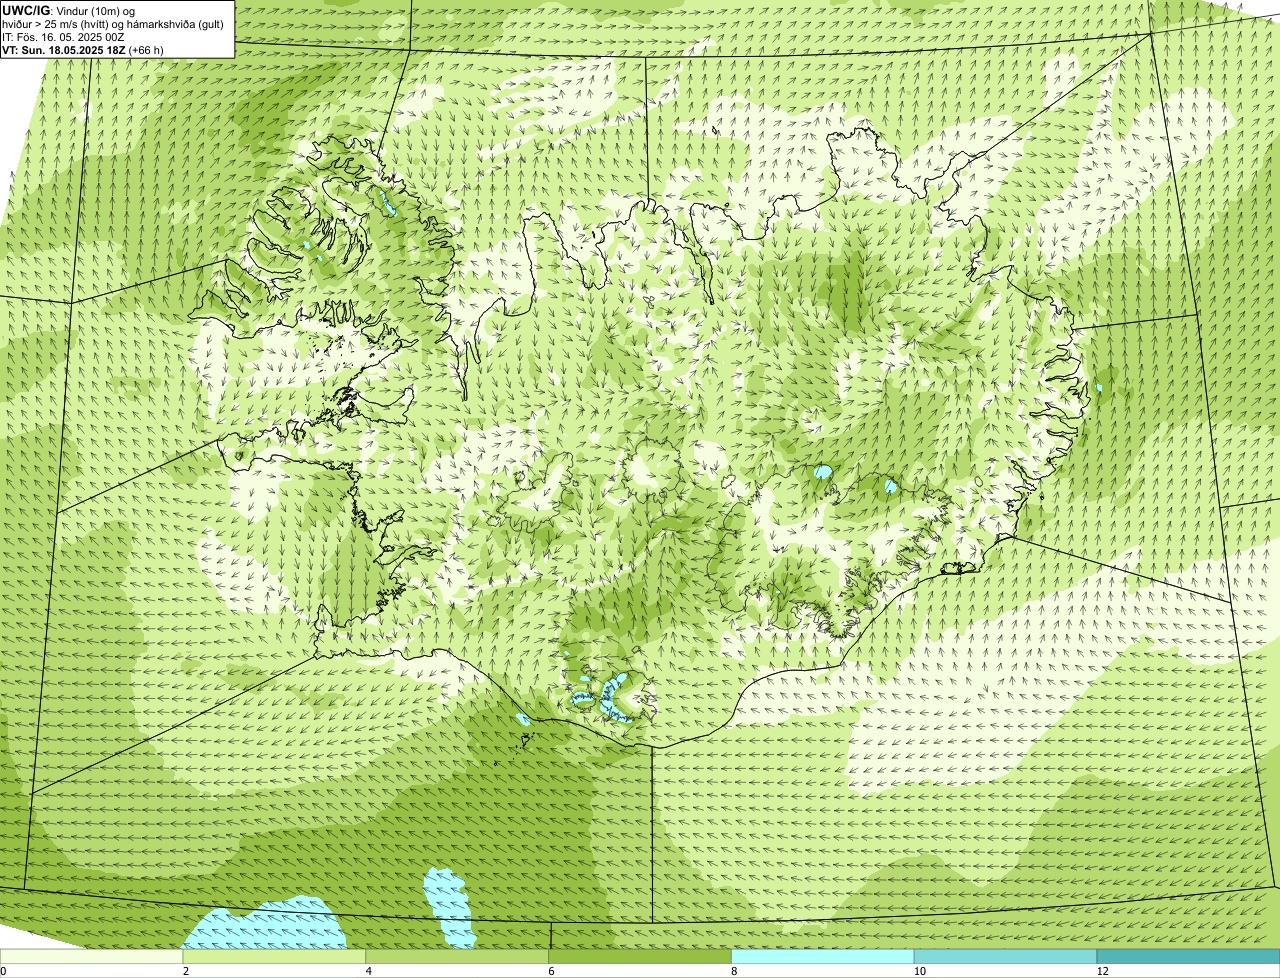Click the "IT: Fös. 16. 05. 2025 00Z" line
Image resolution: width=1280 pixels, height=978 pixels.
click(63, 36)
